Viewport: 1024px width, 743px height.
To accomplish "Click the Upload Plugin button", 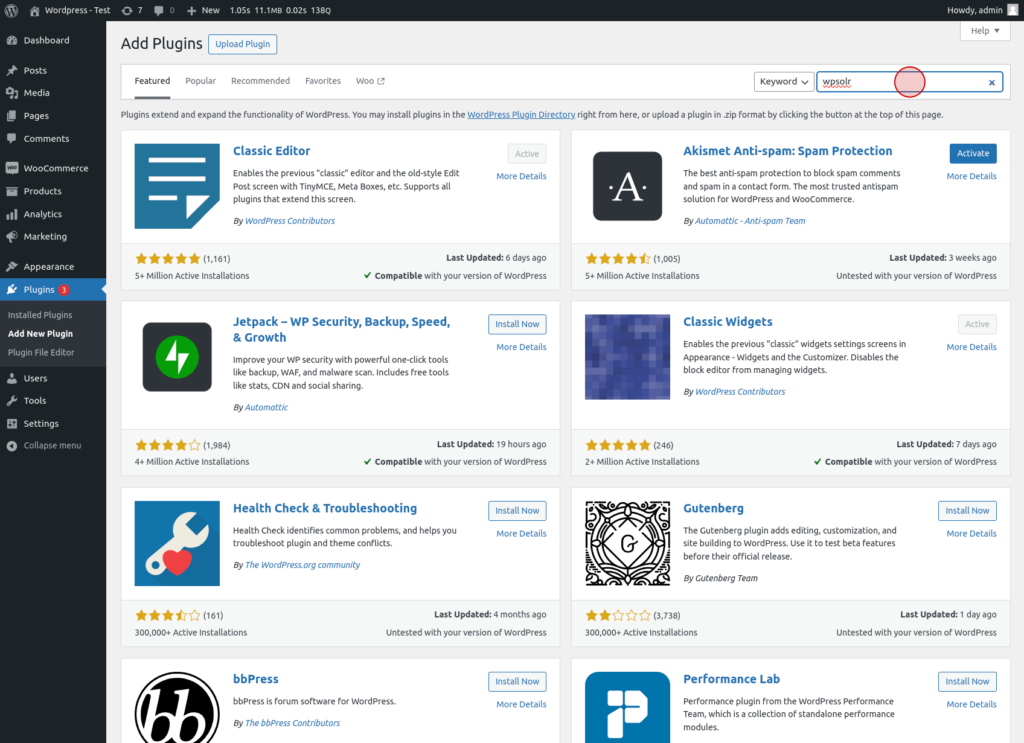I will (242, 44).
